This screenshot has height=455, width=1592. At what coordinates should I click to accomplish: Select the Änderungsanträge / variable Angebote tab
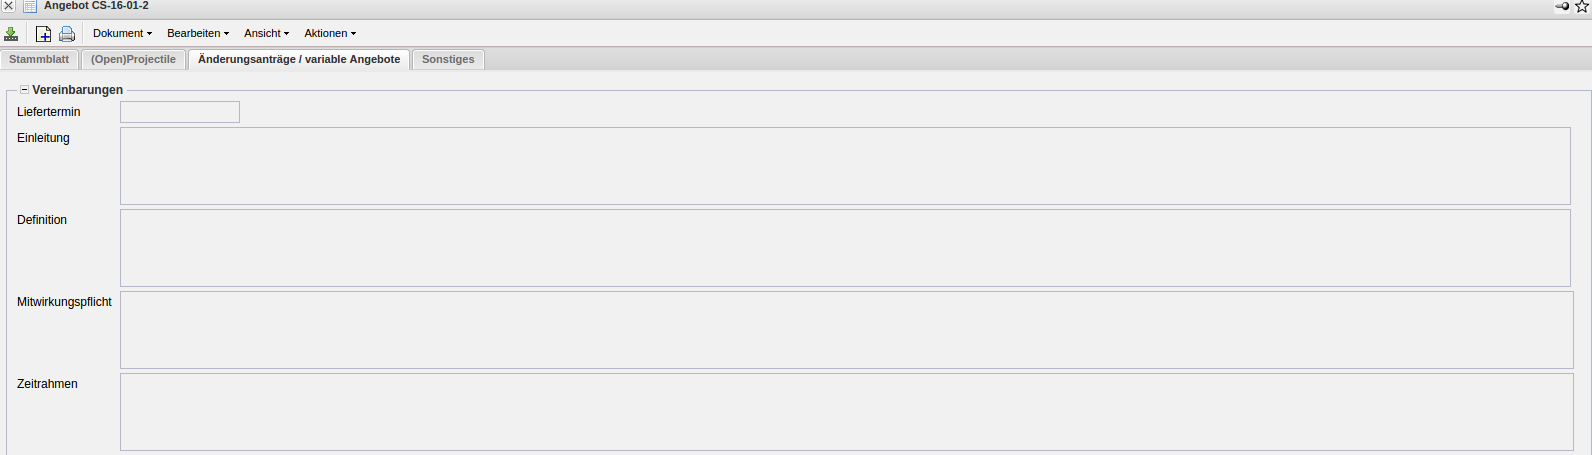299,60
